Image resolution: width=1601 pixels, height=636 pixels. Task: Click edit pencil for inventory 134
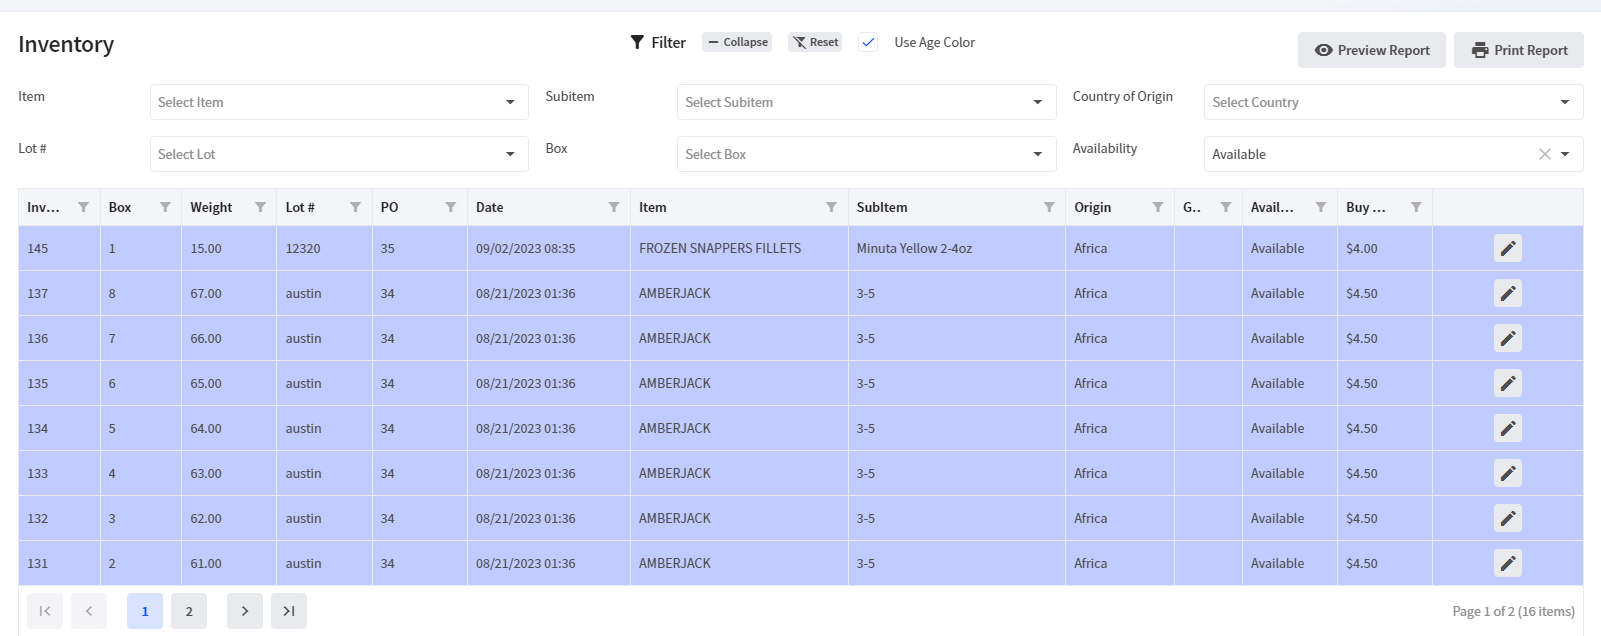pyautogui.click(x=1507, y=428)
